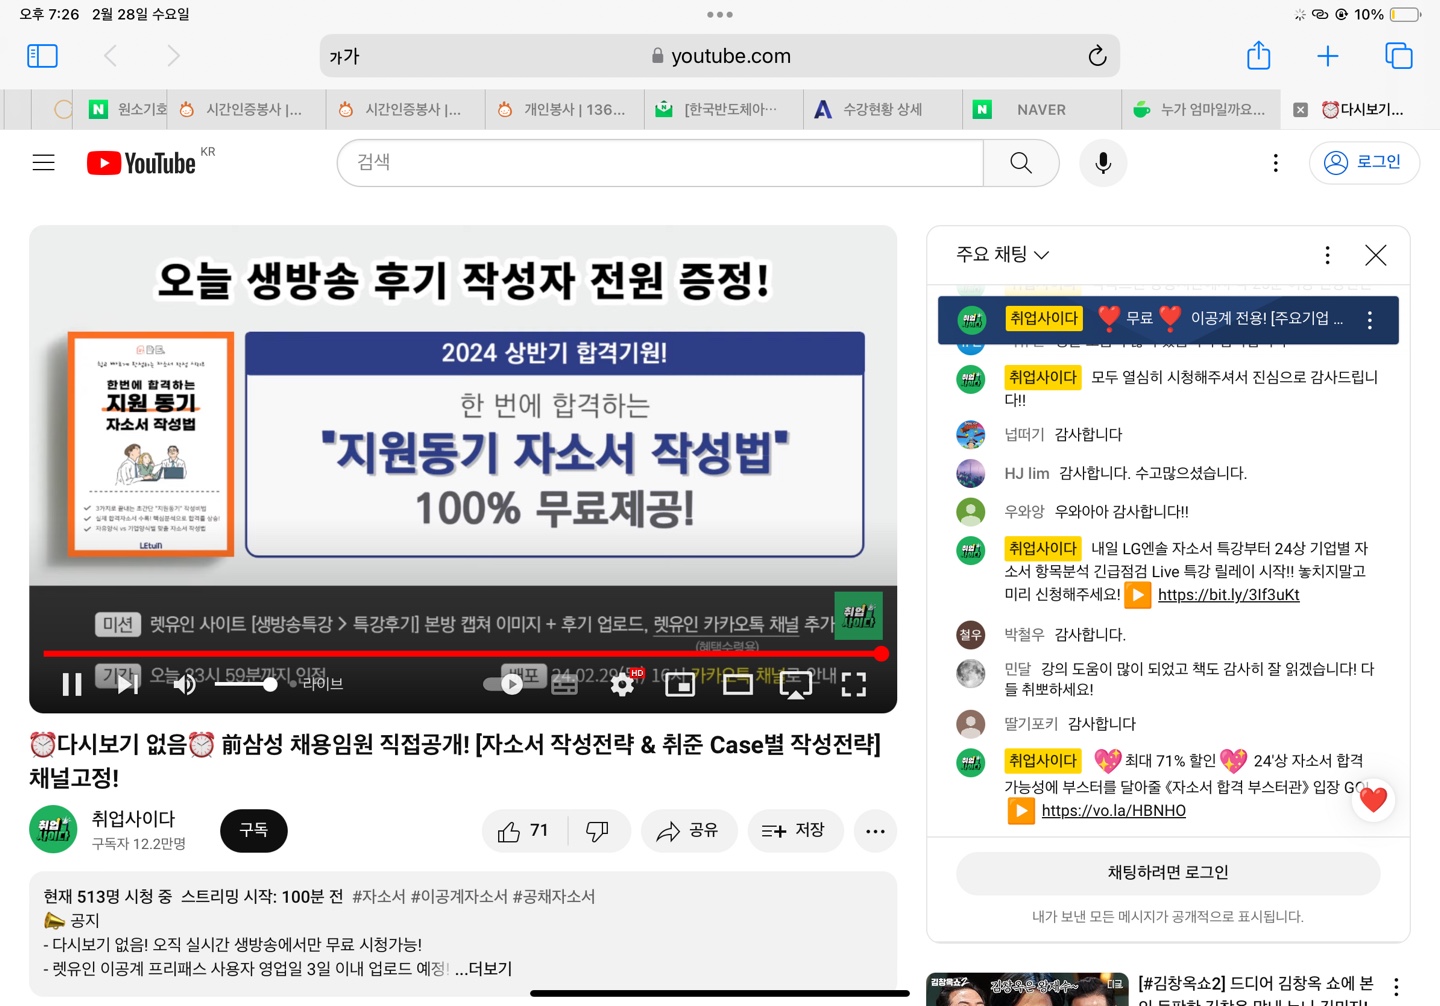Dislike this video

pyautogui.click(x=598, y=830)
